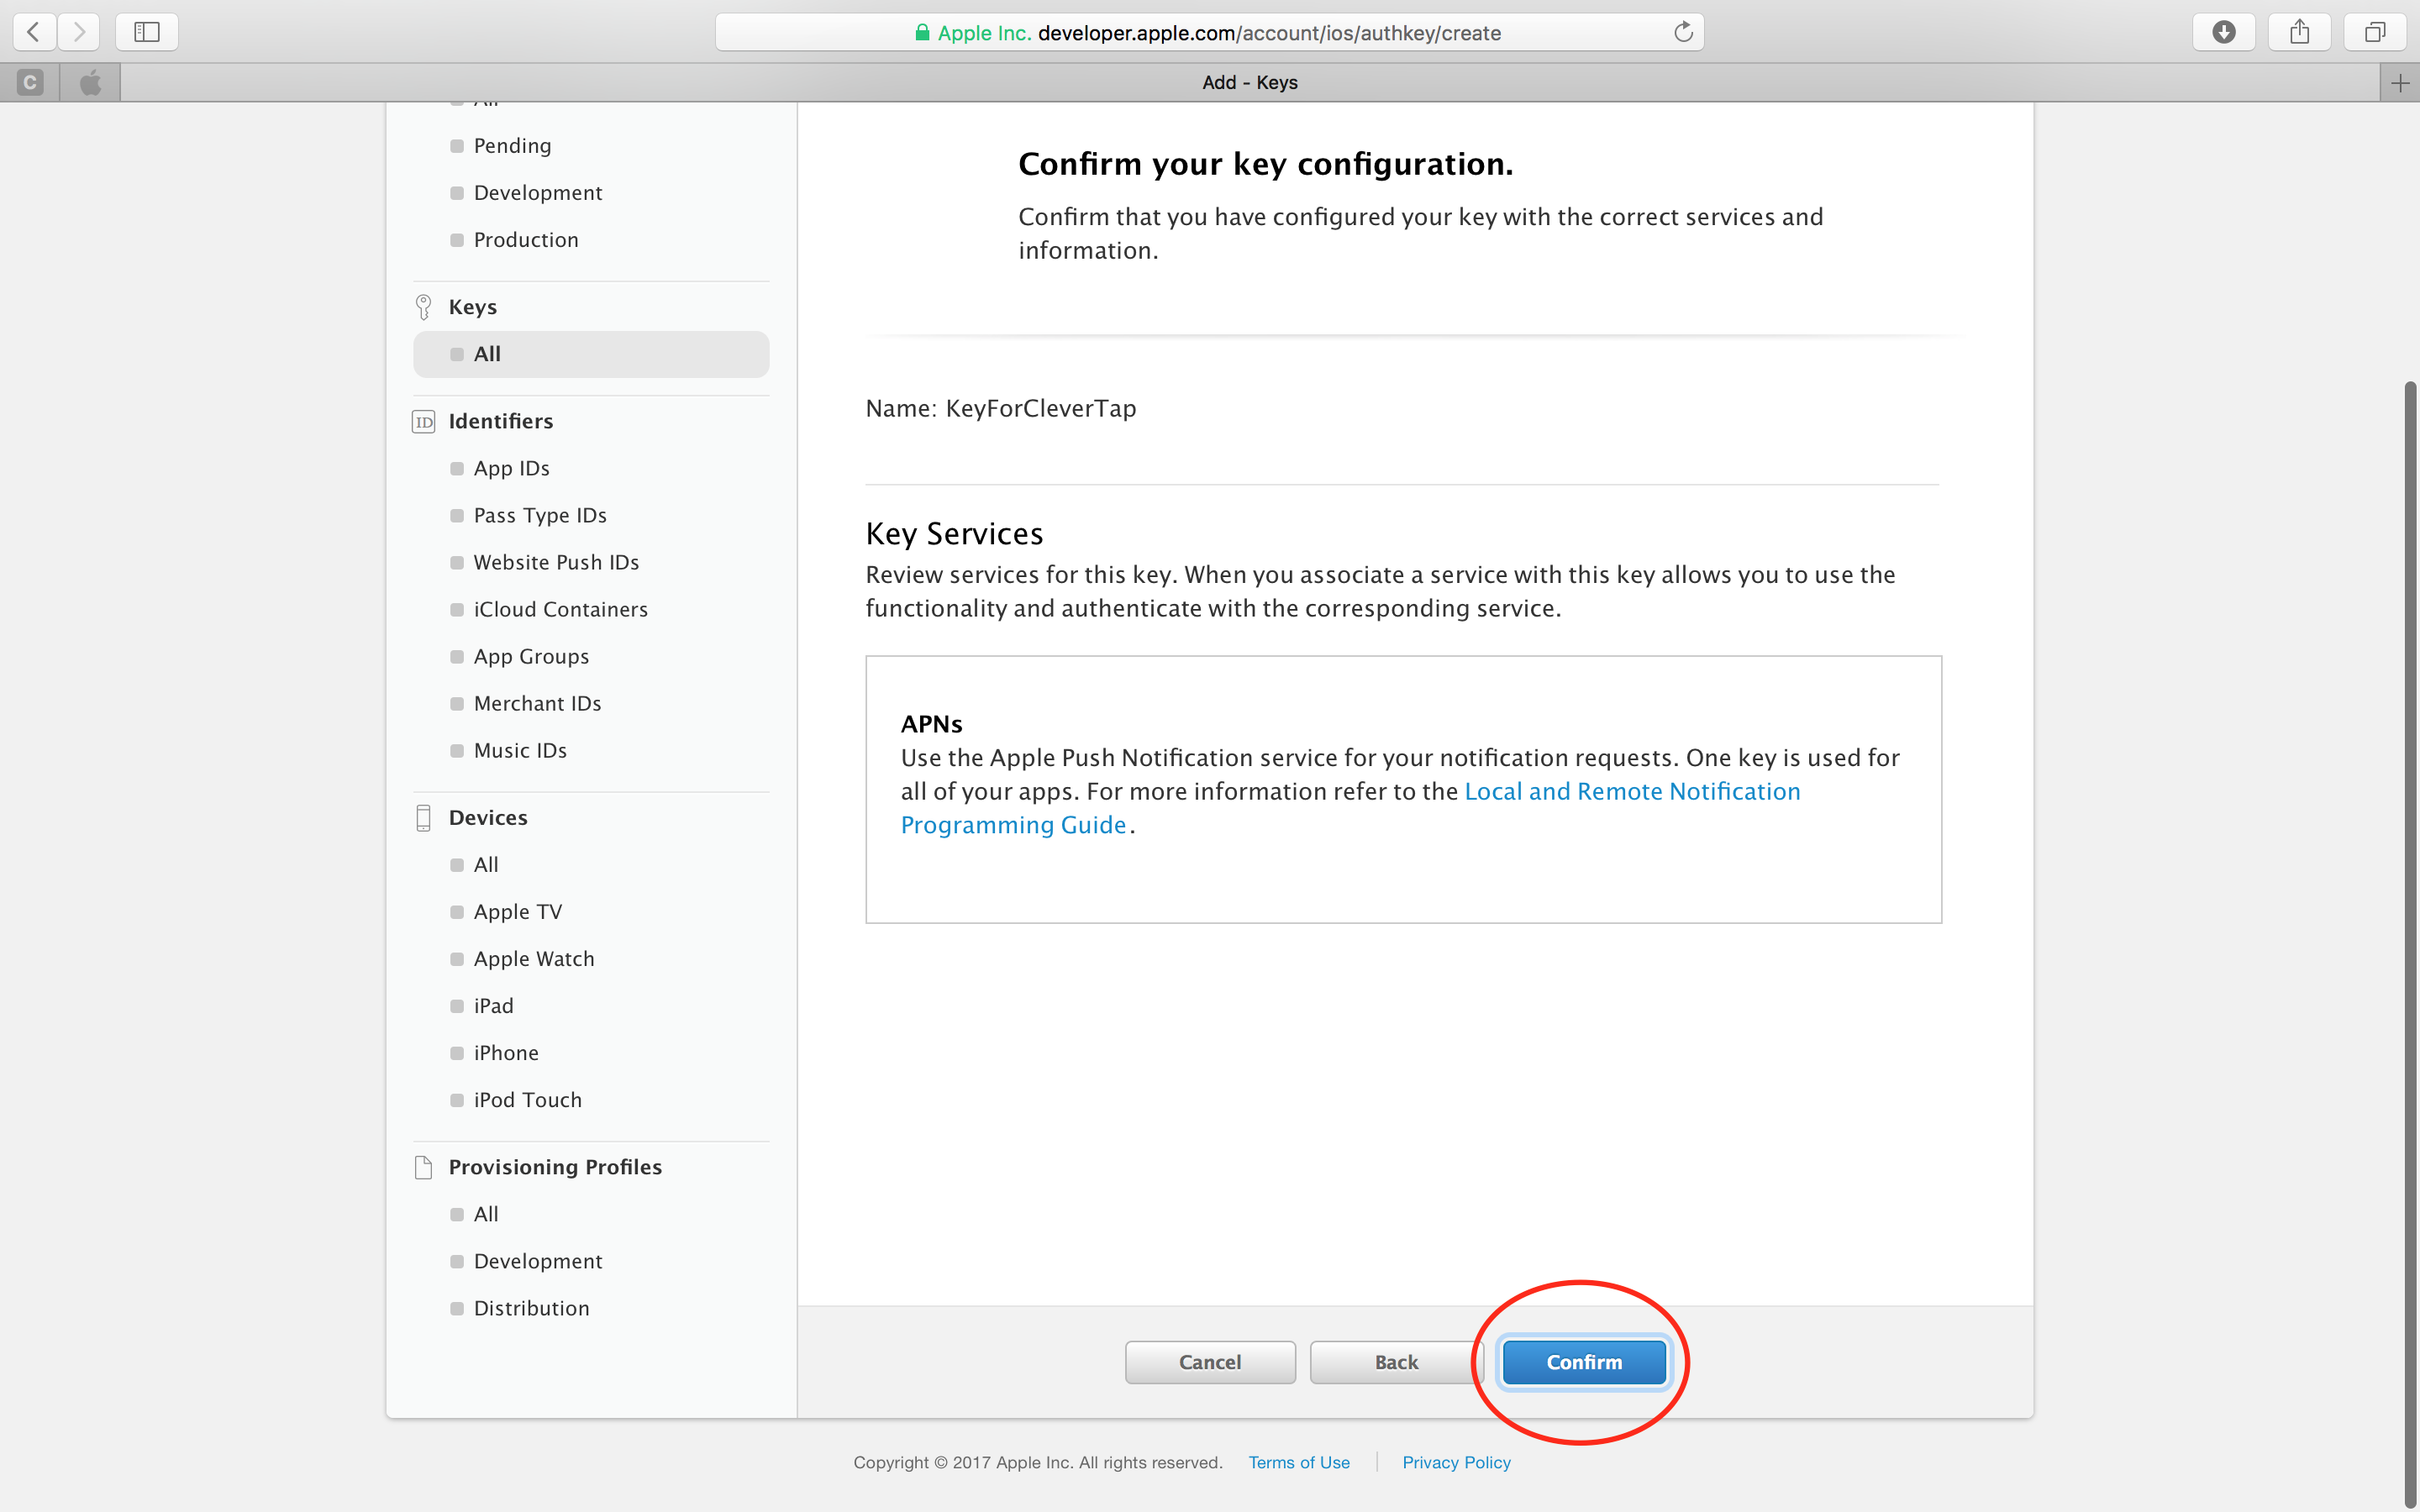Show all tabs overview icon
2420x1512 pixels.
coord(2374,32)
